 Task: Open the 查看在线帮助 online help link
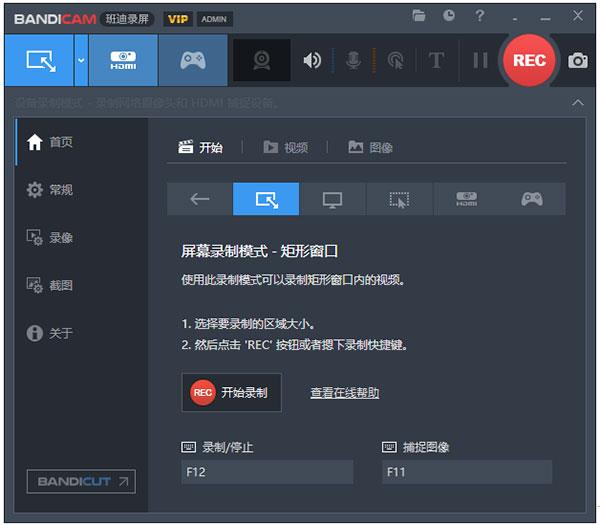pos(344,393)
